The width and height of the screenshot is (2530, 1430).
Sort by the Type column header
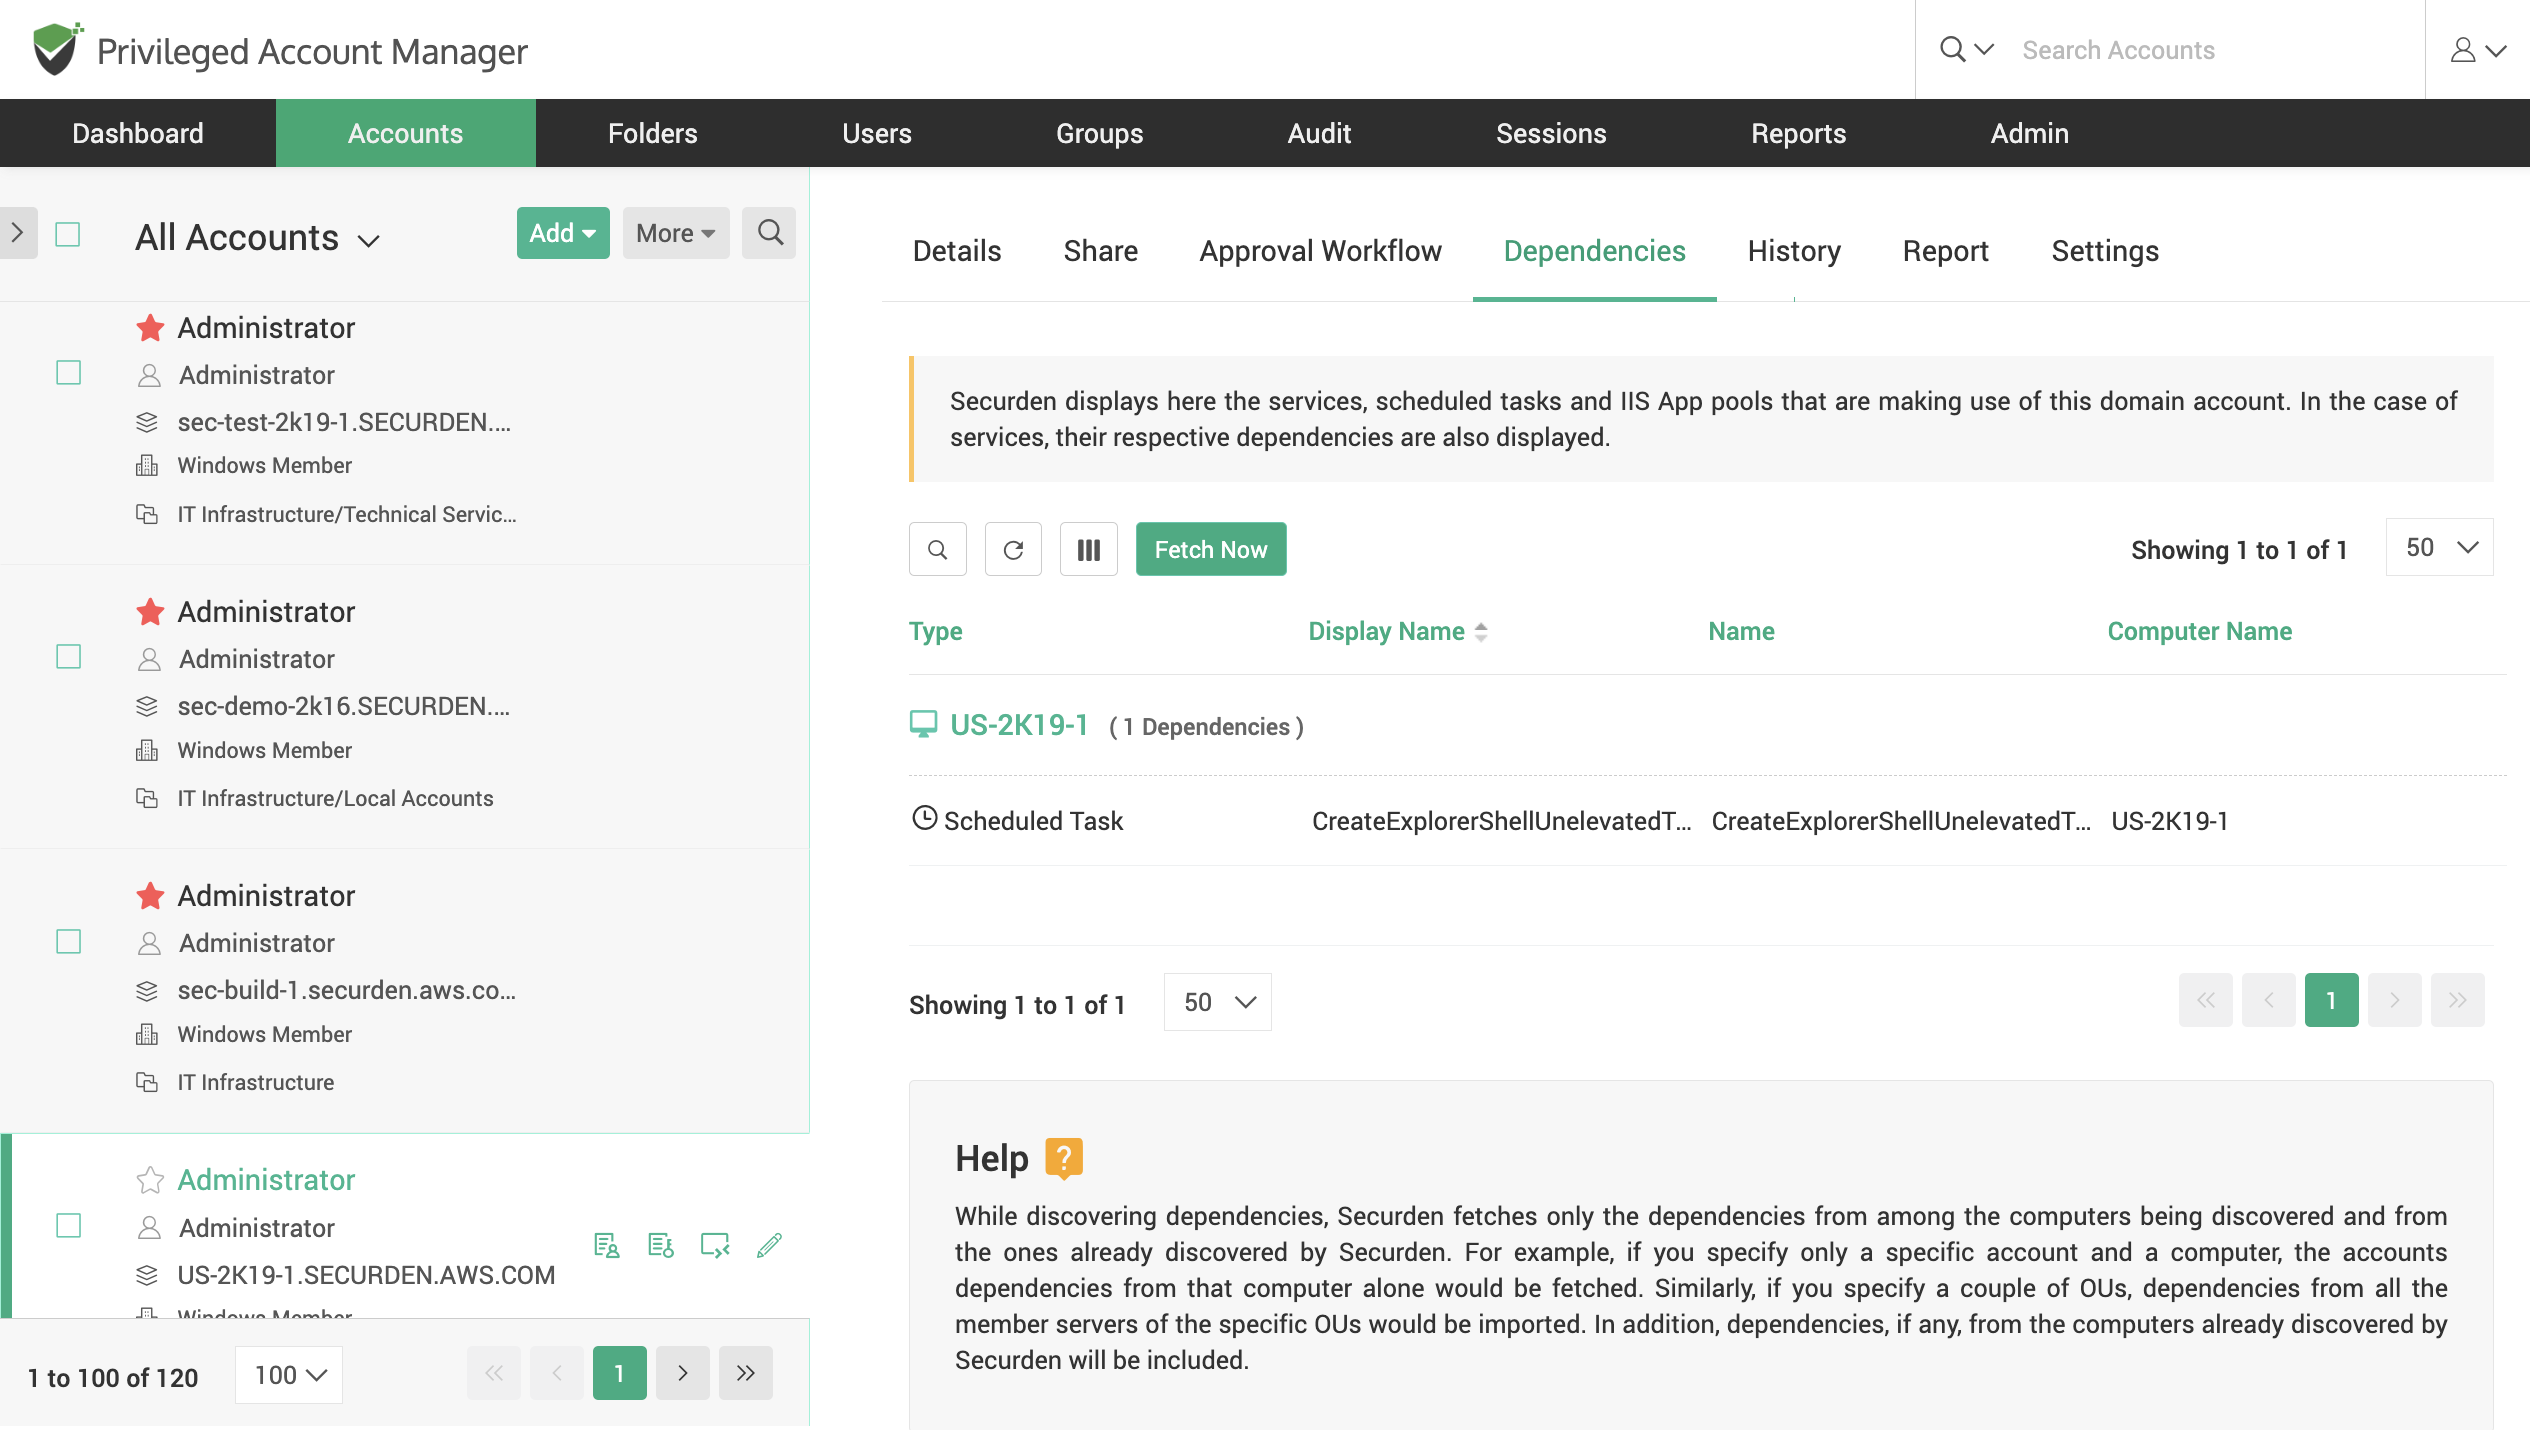tap(935, 631)
